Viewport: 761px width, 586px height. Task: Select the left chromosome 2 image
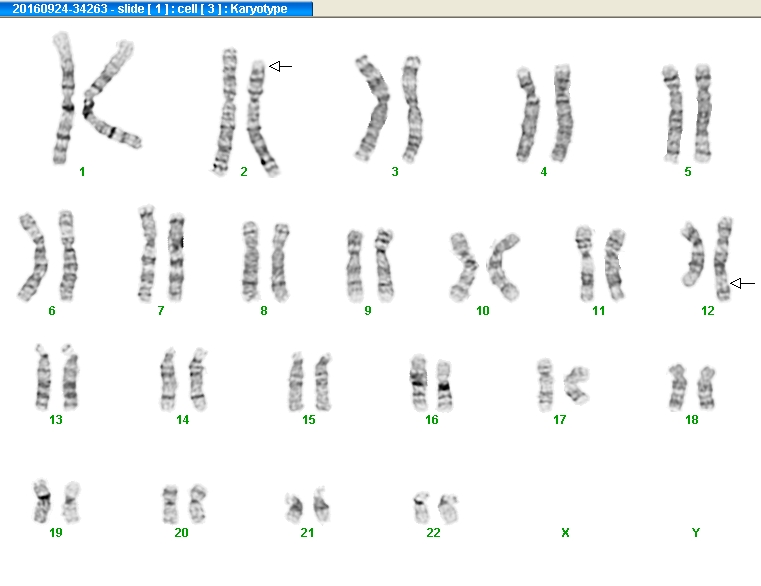coord(224,111)
